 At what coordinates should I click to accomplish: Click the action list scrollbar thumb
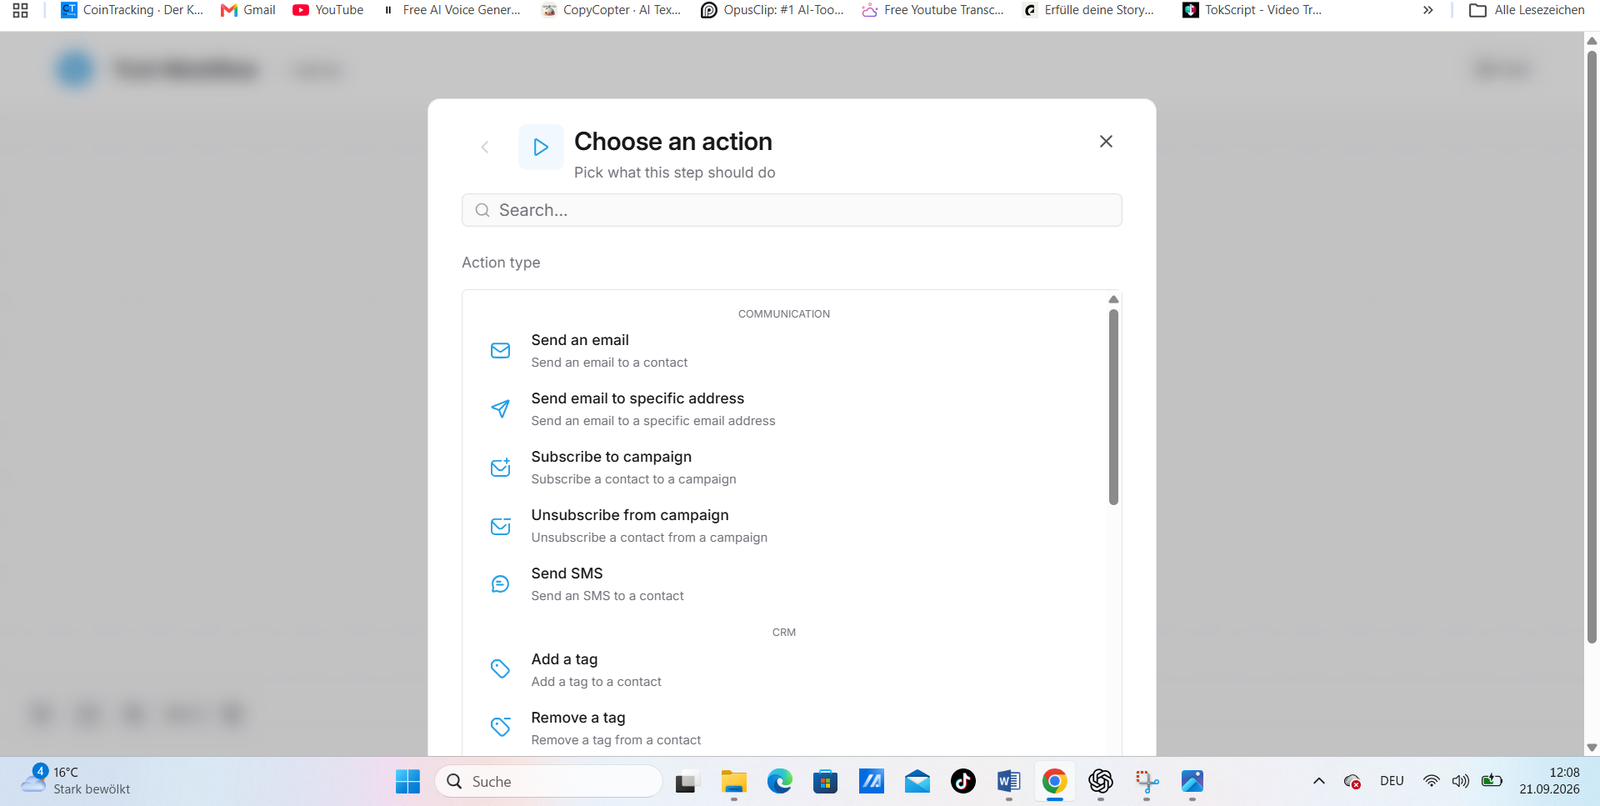point(1113,407)
